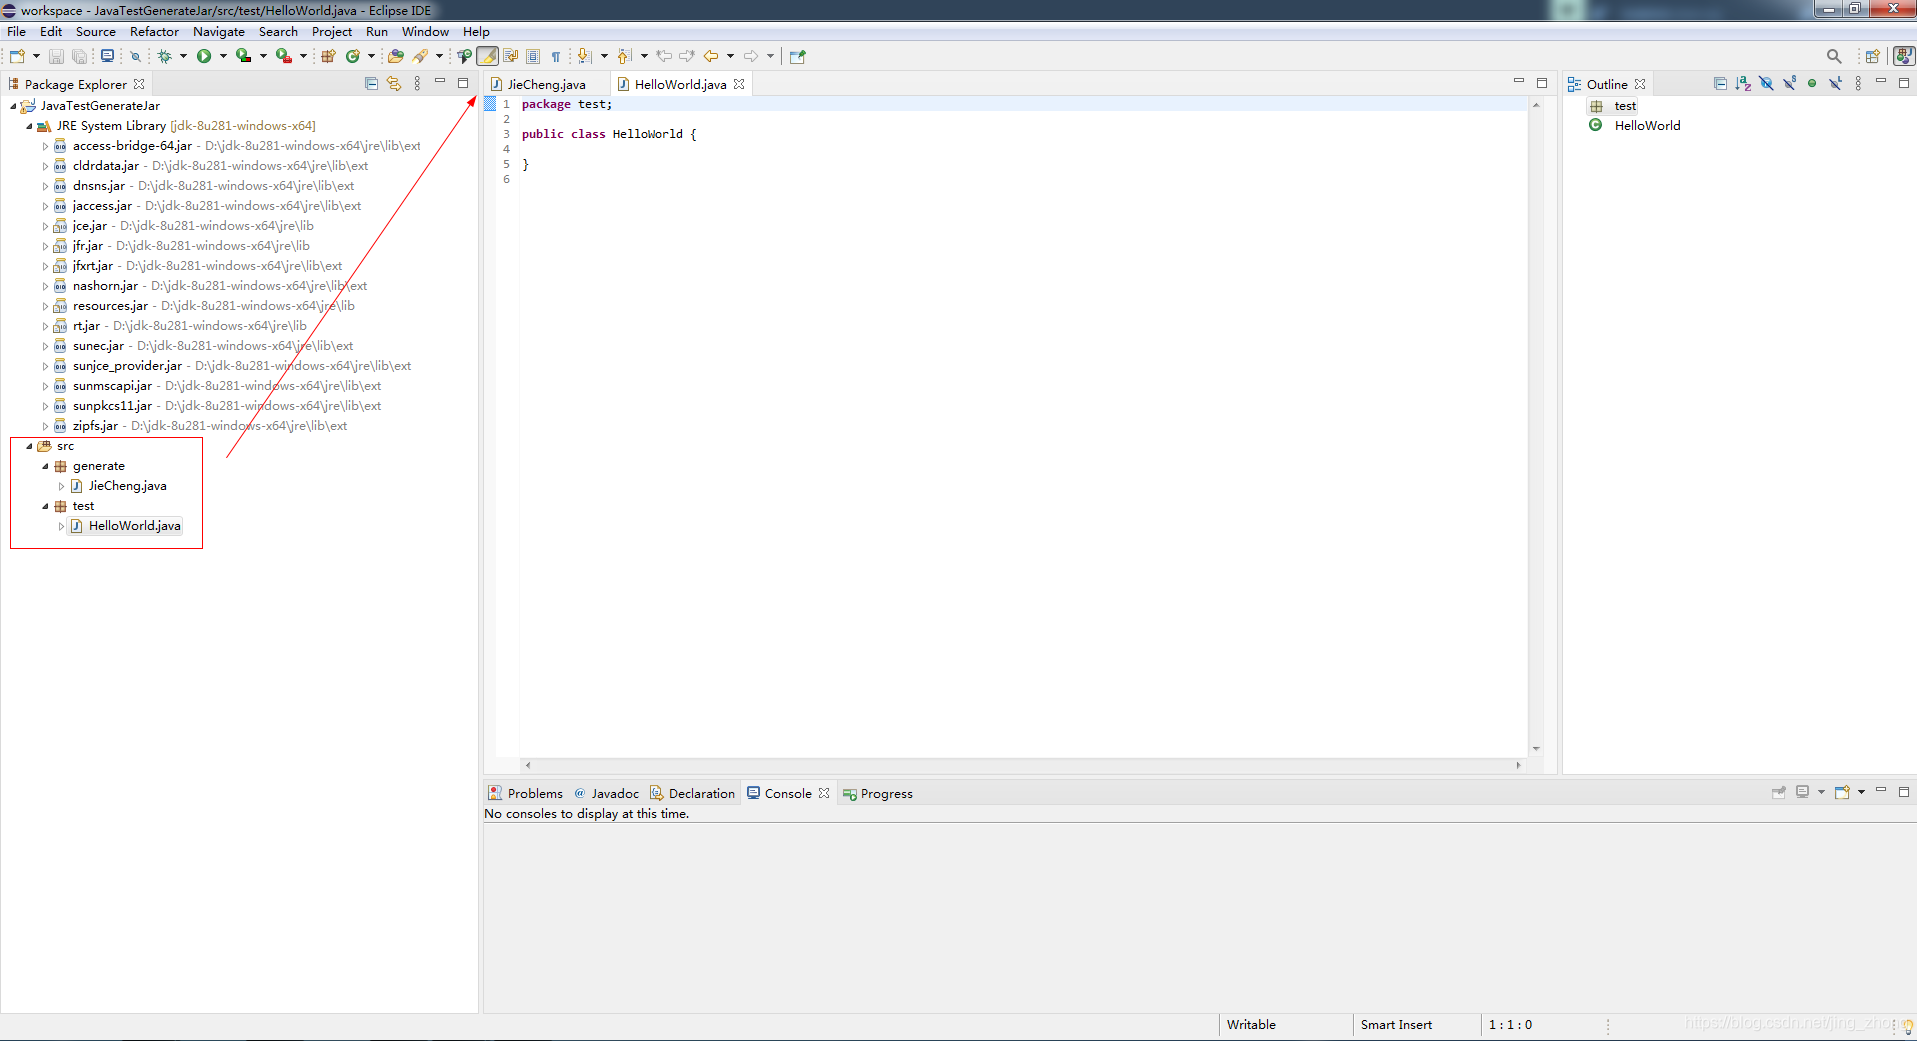Click the editor vertical scrollbar down arrow
The height and width of the screenshot is (1041, 1917).
click(x=1536, y=748)
